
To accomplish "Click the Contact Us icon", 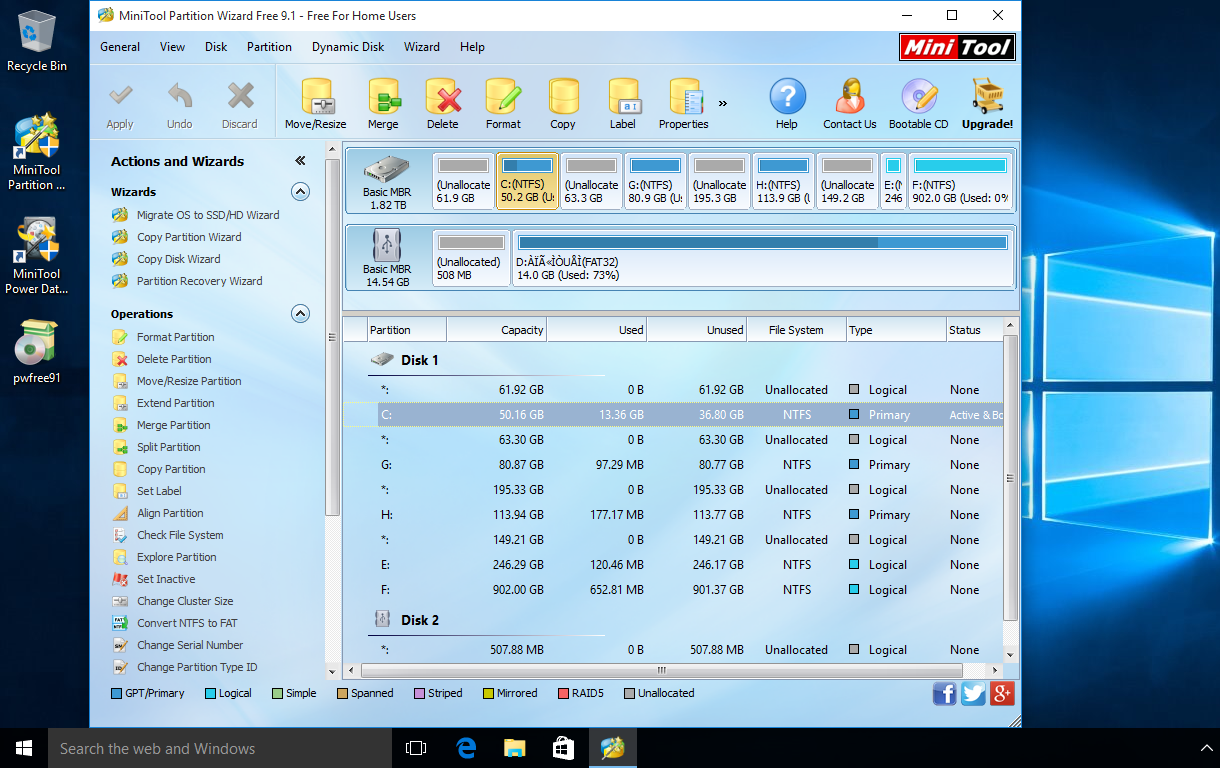I will (x=850, y=97).
